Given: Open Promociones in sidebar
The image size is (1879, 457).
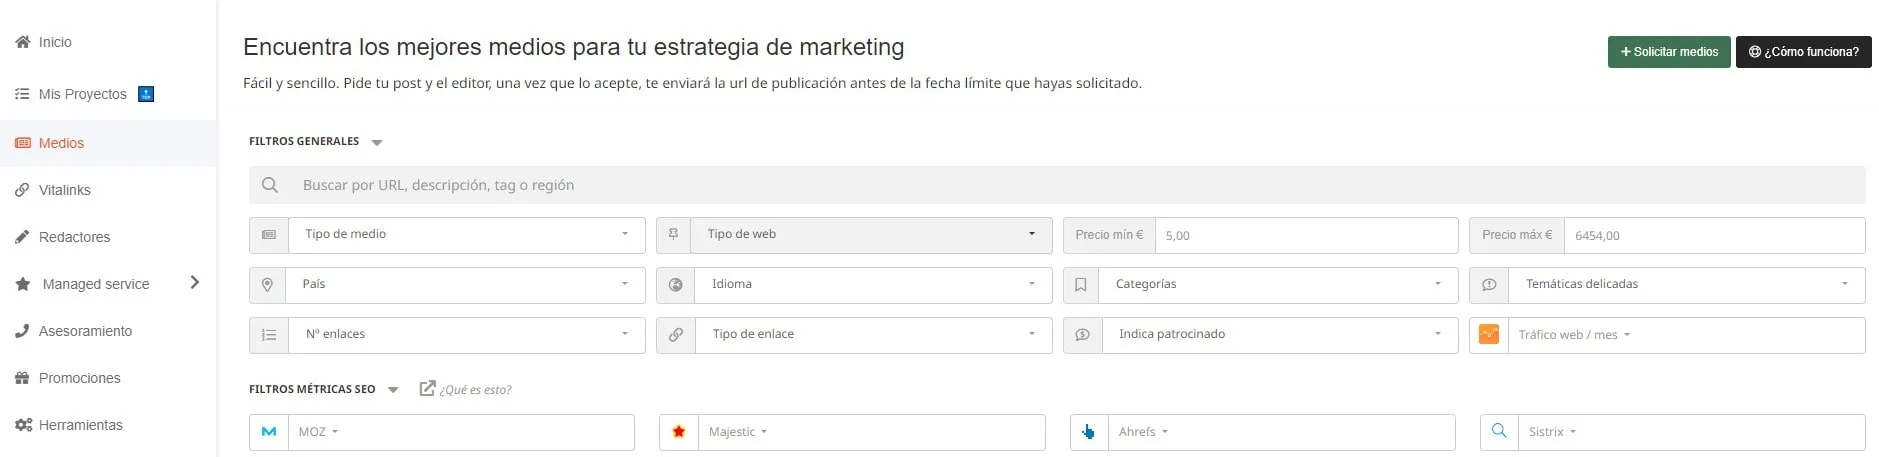Looking at the screenshot, I should pos(80,378).
